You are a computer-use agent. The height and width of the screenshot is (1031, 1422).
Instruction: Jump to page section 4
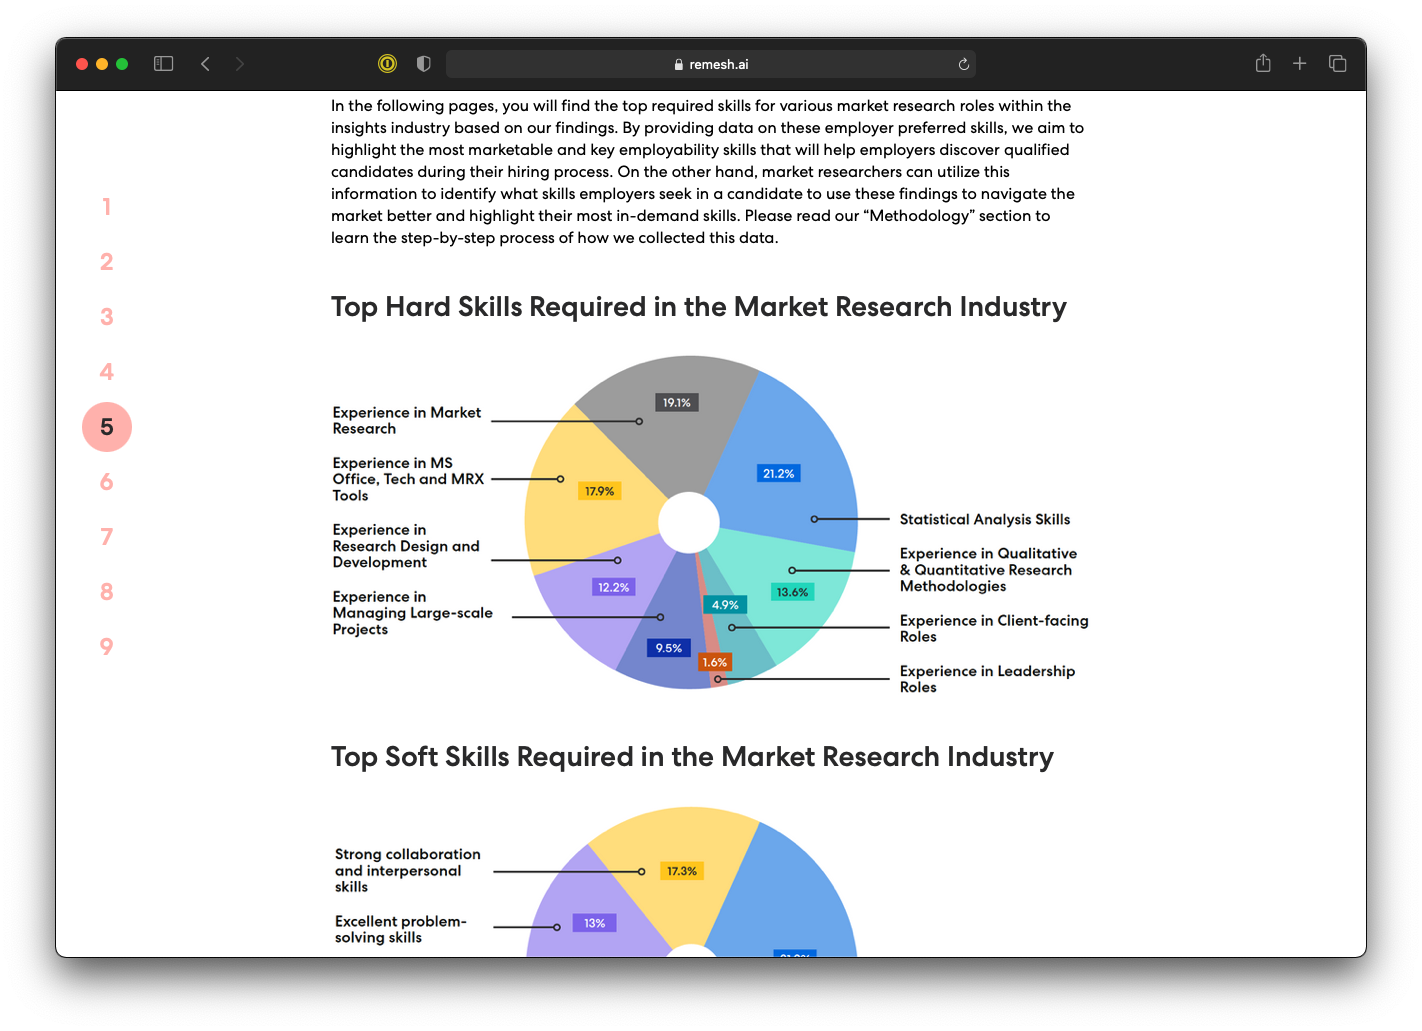(106, 372)
